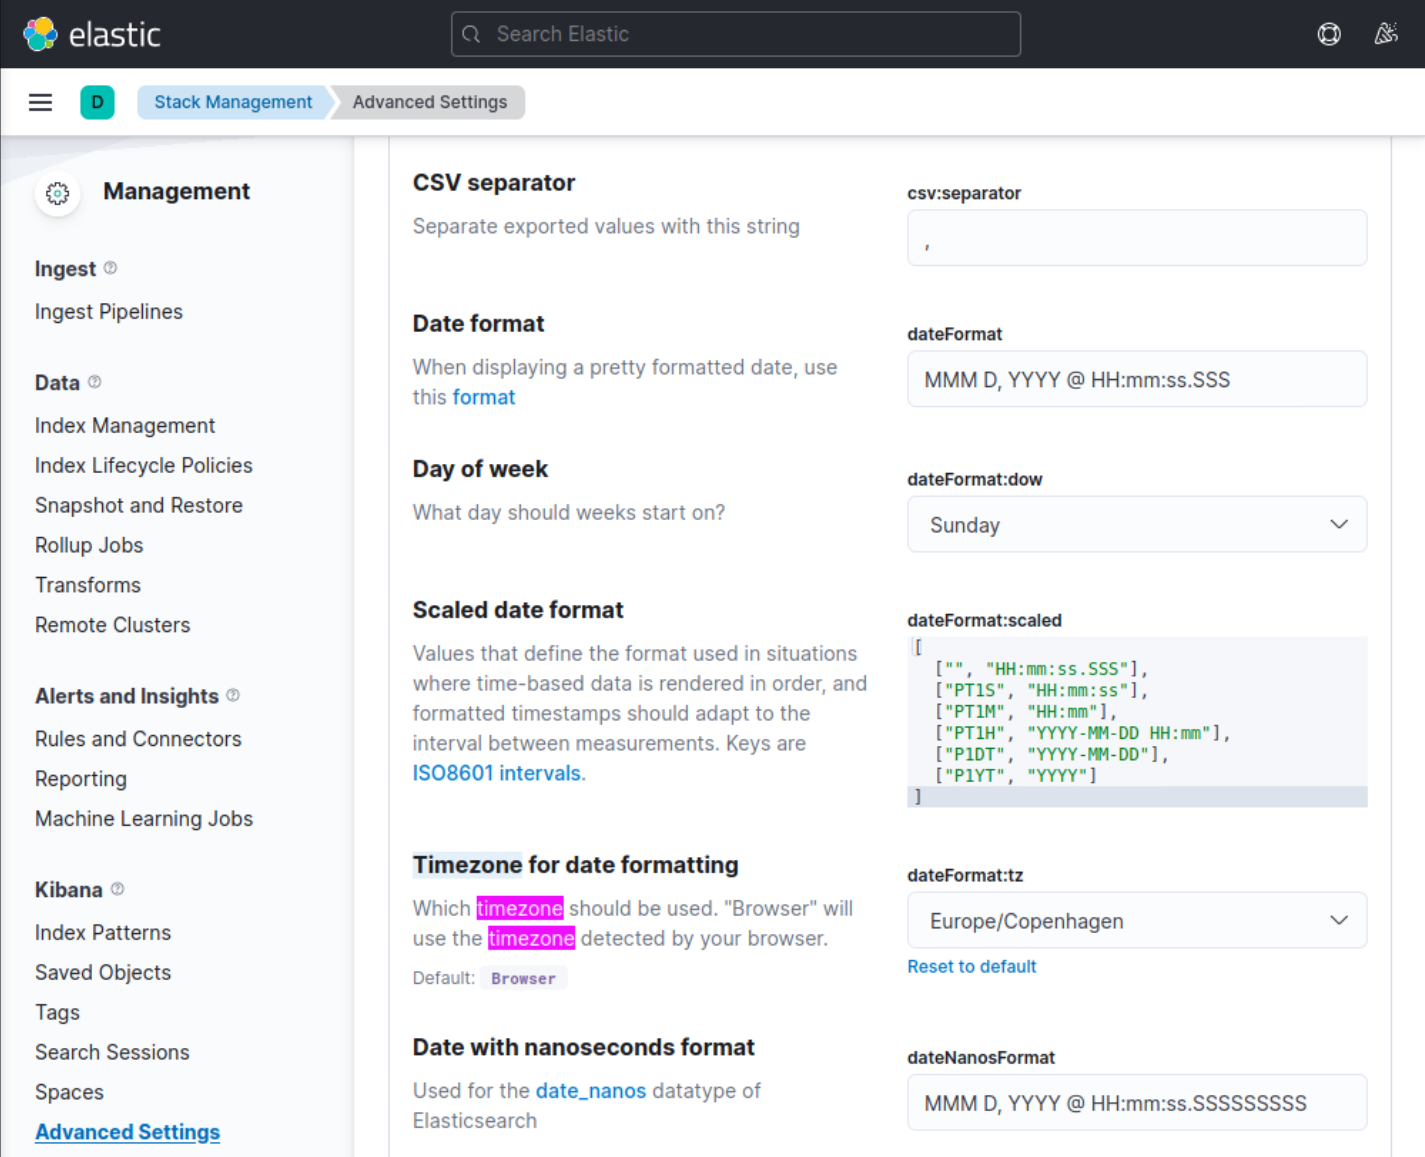Image resolution: width=1425 pixels, height=1157 pixels.
Task: Click into the dateFormat text field
Action: pos(1136,380)
